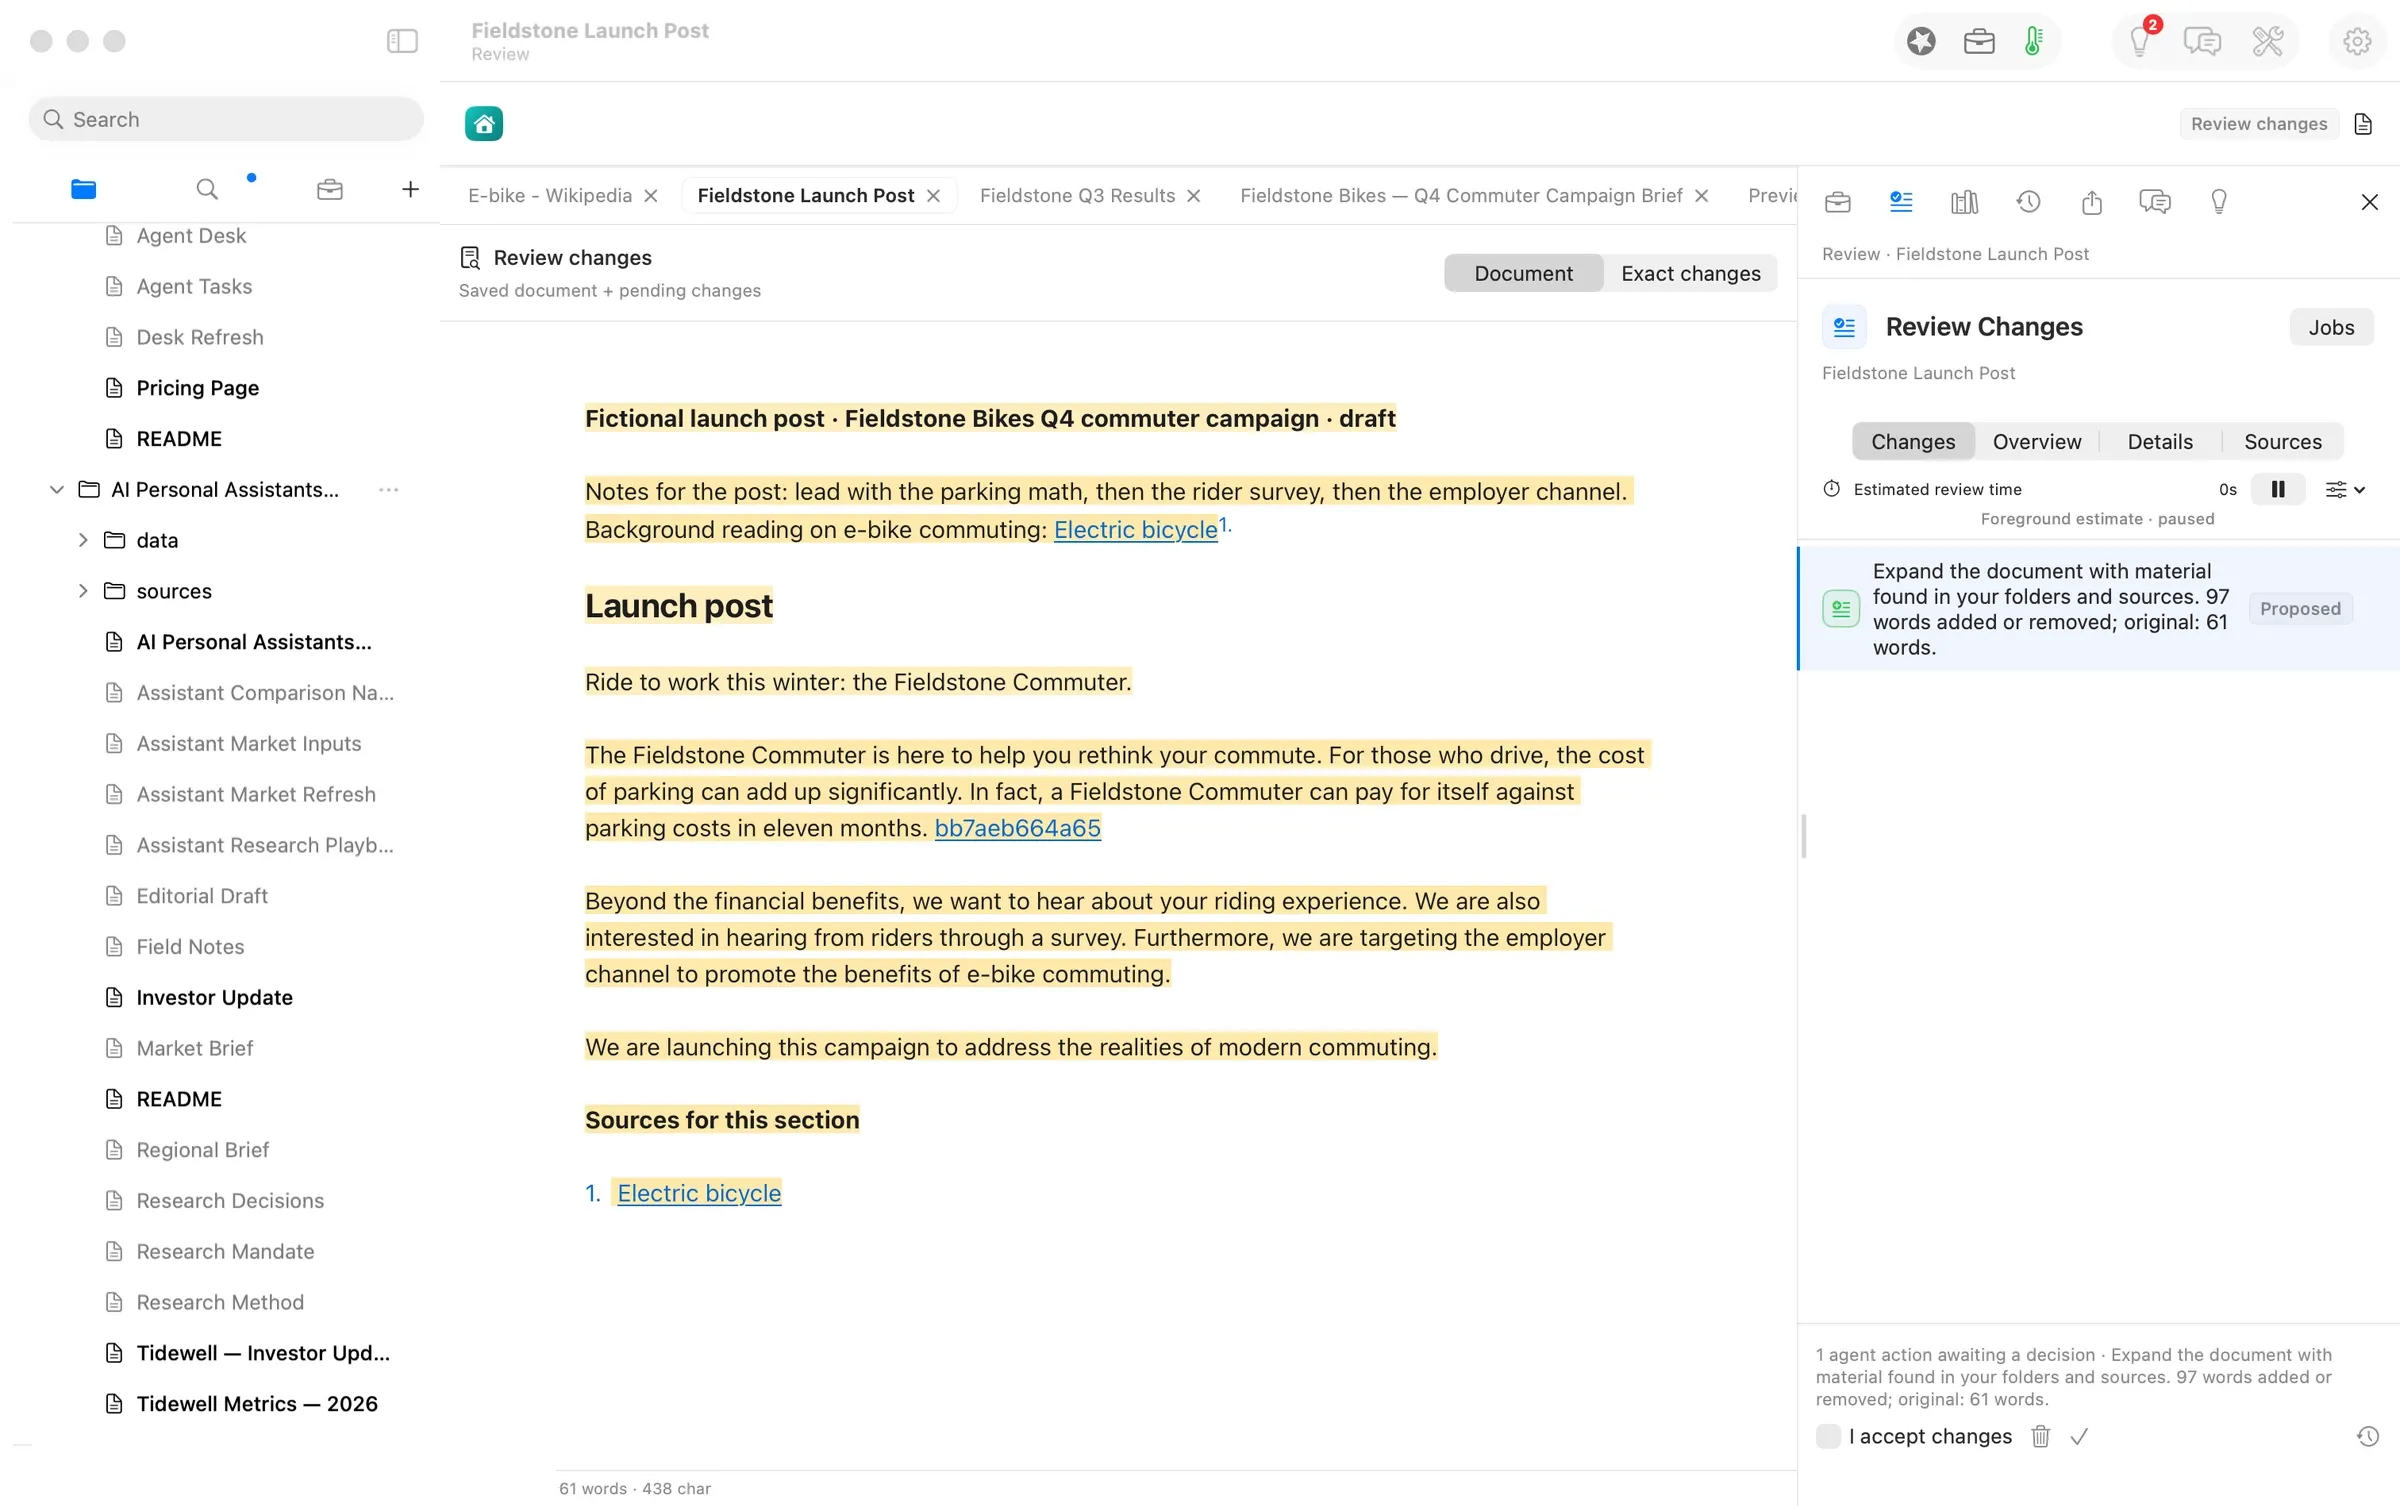
Task: Switch to the Overview tab
Action: [2036, 441]
